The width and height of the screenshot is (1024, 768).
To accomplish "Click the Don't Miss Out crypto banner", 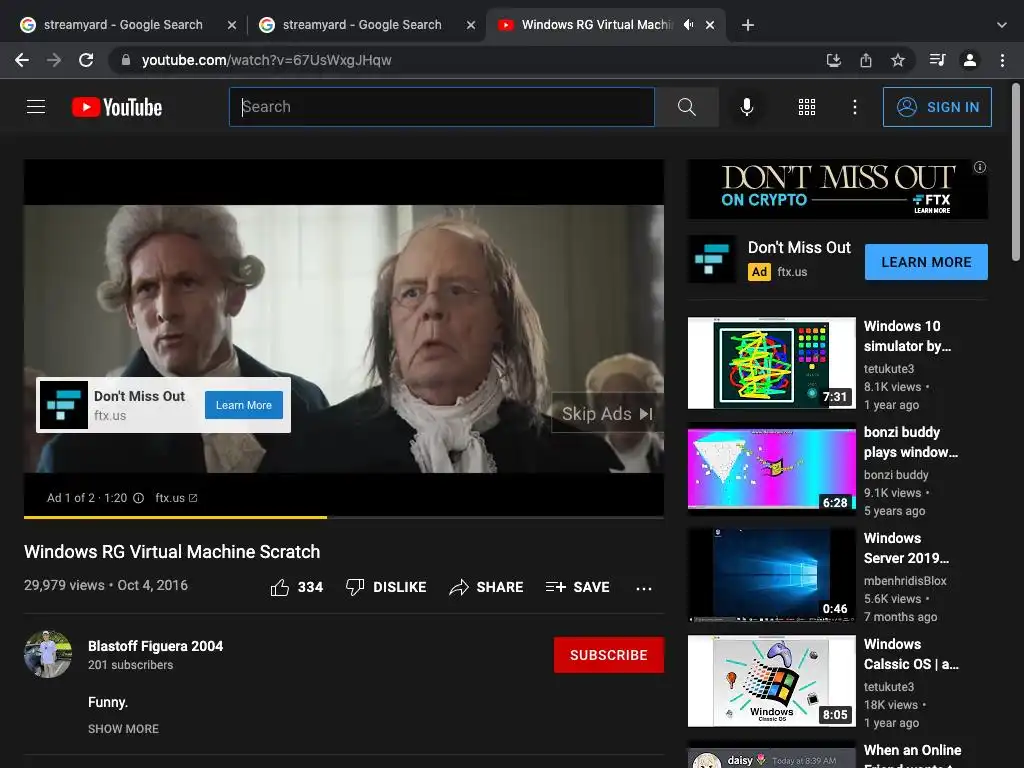I will [837, 189].
